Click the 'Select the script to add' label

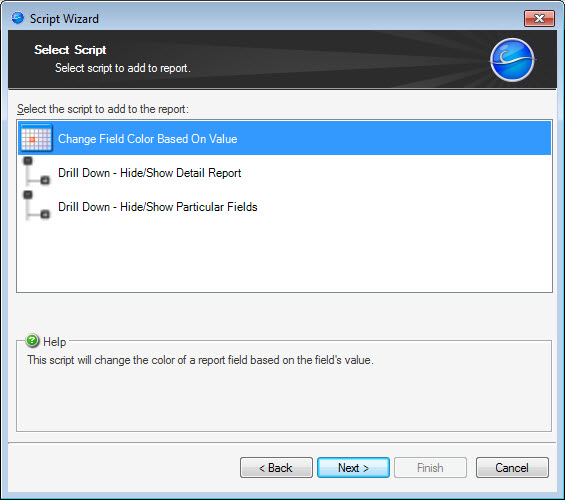tap(103, 109)
